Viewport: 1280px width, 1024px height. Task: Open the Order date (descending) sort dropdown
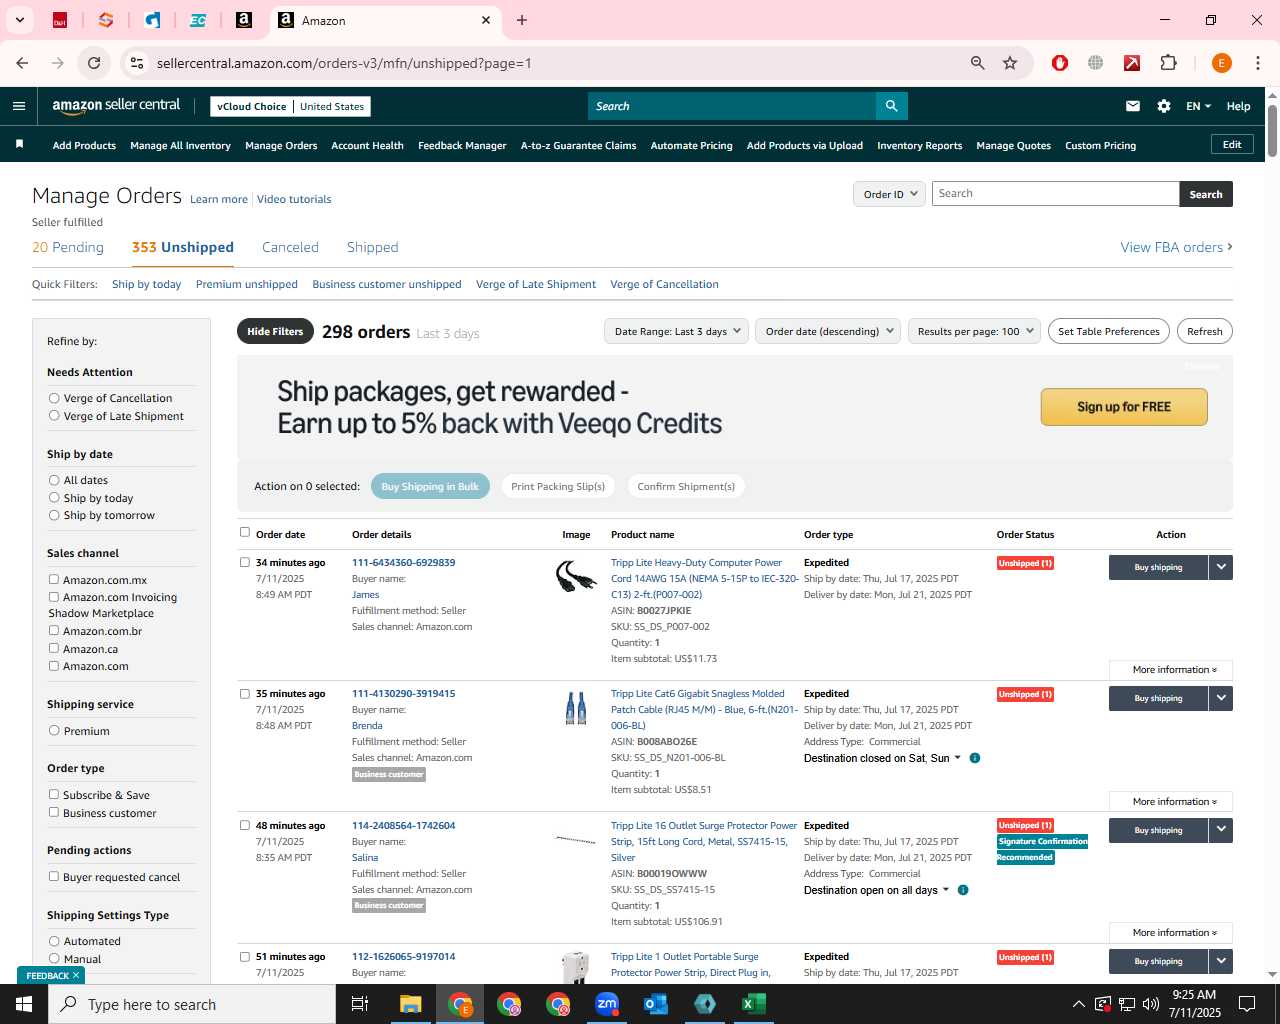coord(828,331)
